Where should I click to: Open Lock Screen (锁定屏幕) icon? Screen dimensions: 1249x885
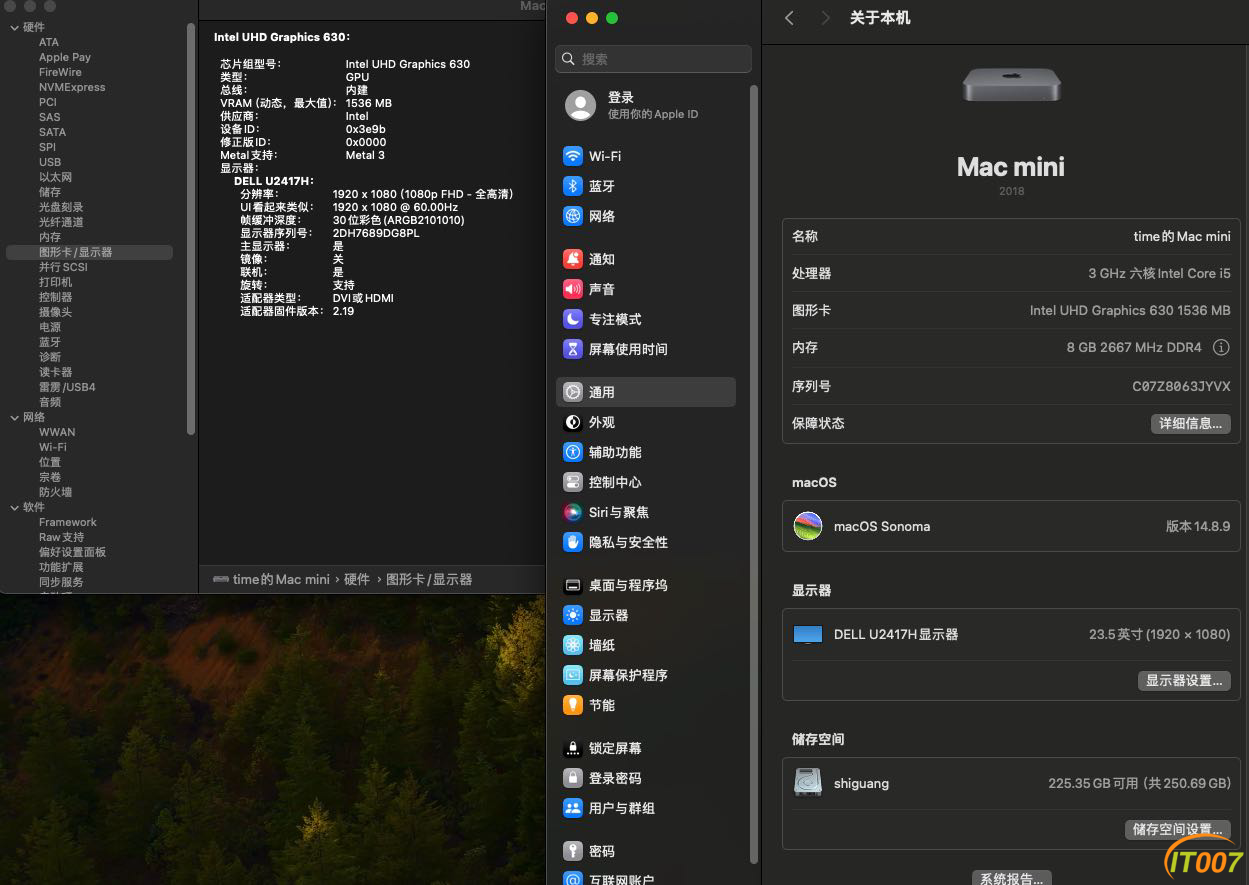tap(573, 748)
